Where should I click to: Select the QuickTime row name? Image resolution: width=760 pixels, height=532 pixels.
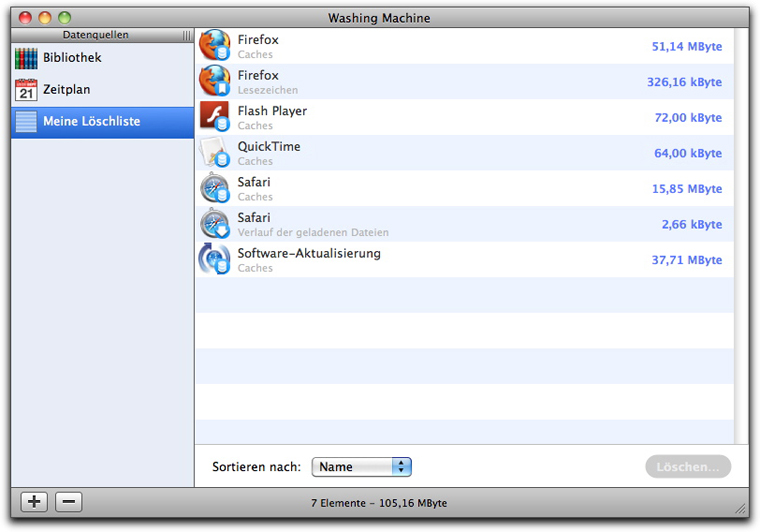(x=269, y=146)
